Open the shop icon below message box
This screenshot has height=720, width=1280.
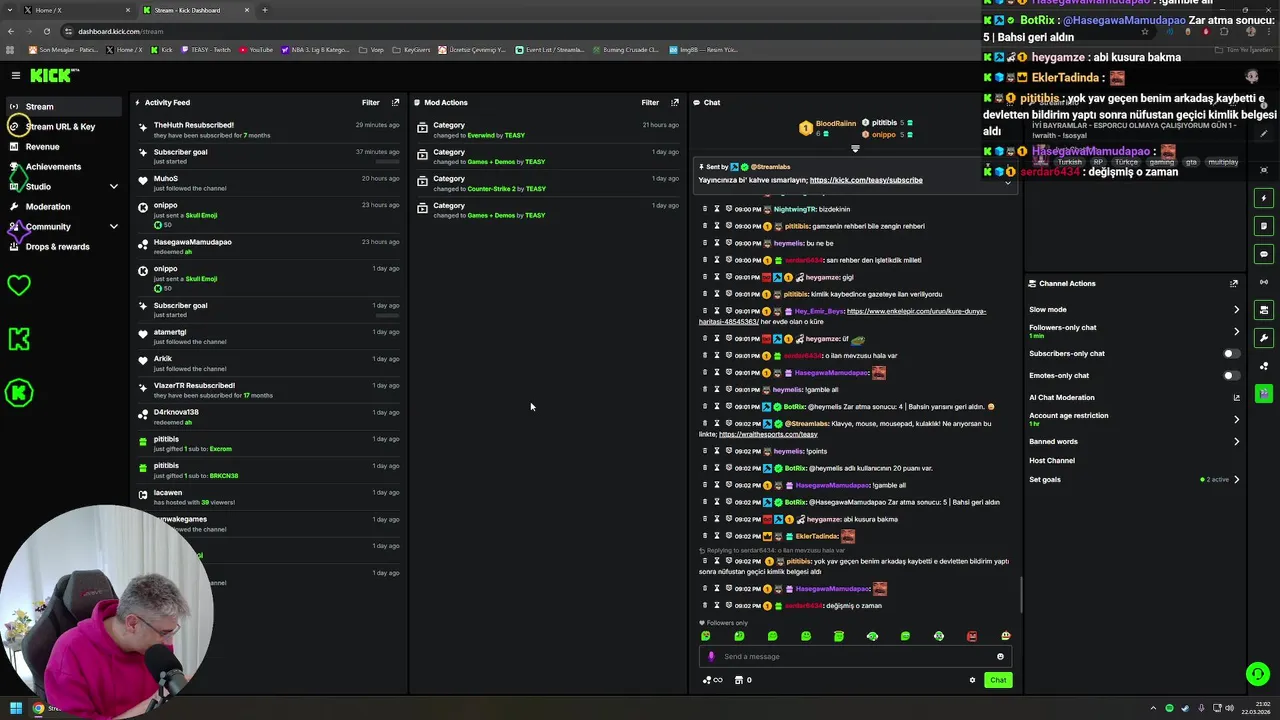click(739, 680)
